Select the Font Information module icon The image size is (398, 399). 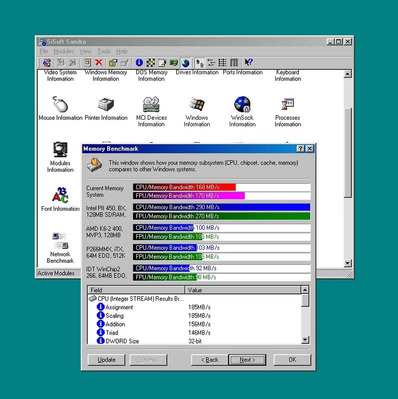60,195
